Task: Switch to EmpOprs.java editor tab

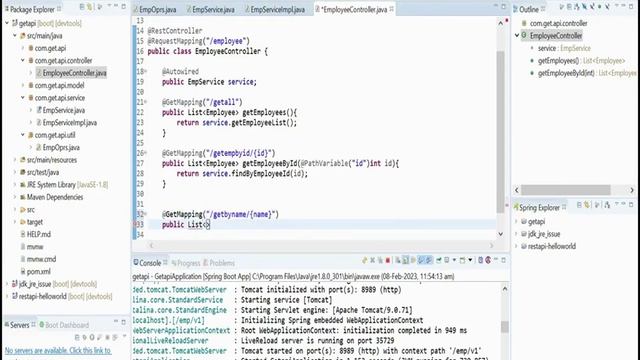Action: pos(157,9)
